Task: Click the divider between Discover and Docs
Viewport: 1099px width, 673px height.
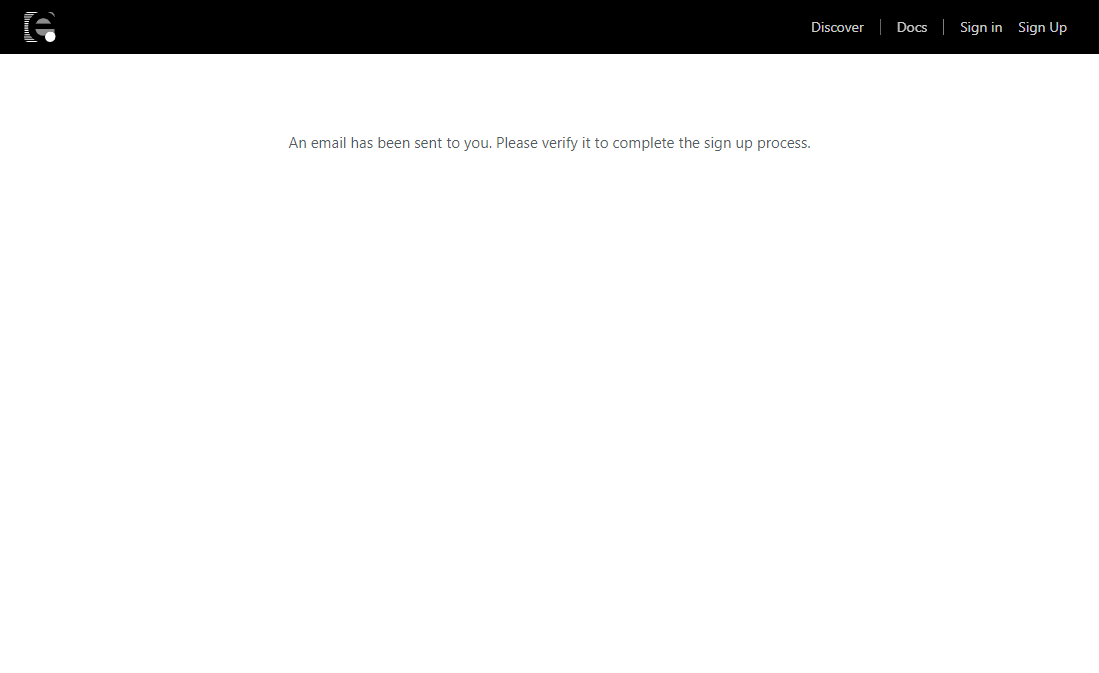Action: coord(880,27)
